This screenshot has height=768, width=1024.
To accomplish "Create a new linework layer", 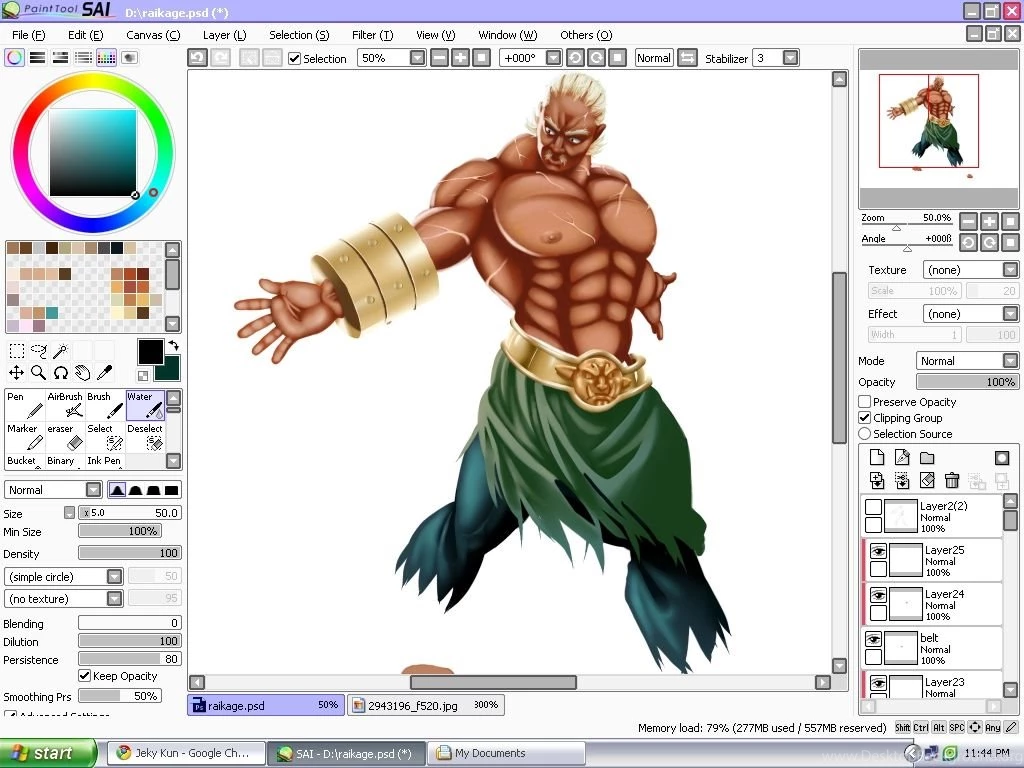I will pos(902,457).
